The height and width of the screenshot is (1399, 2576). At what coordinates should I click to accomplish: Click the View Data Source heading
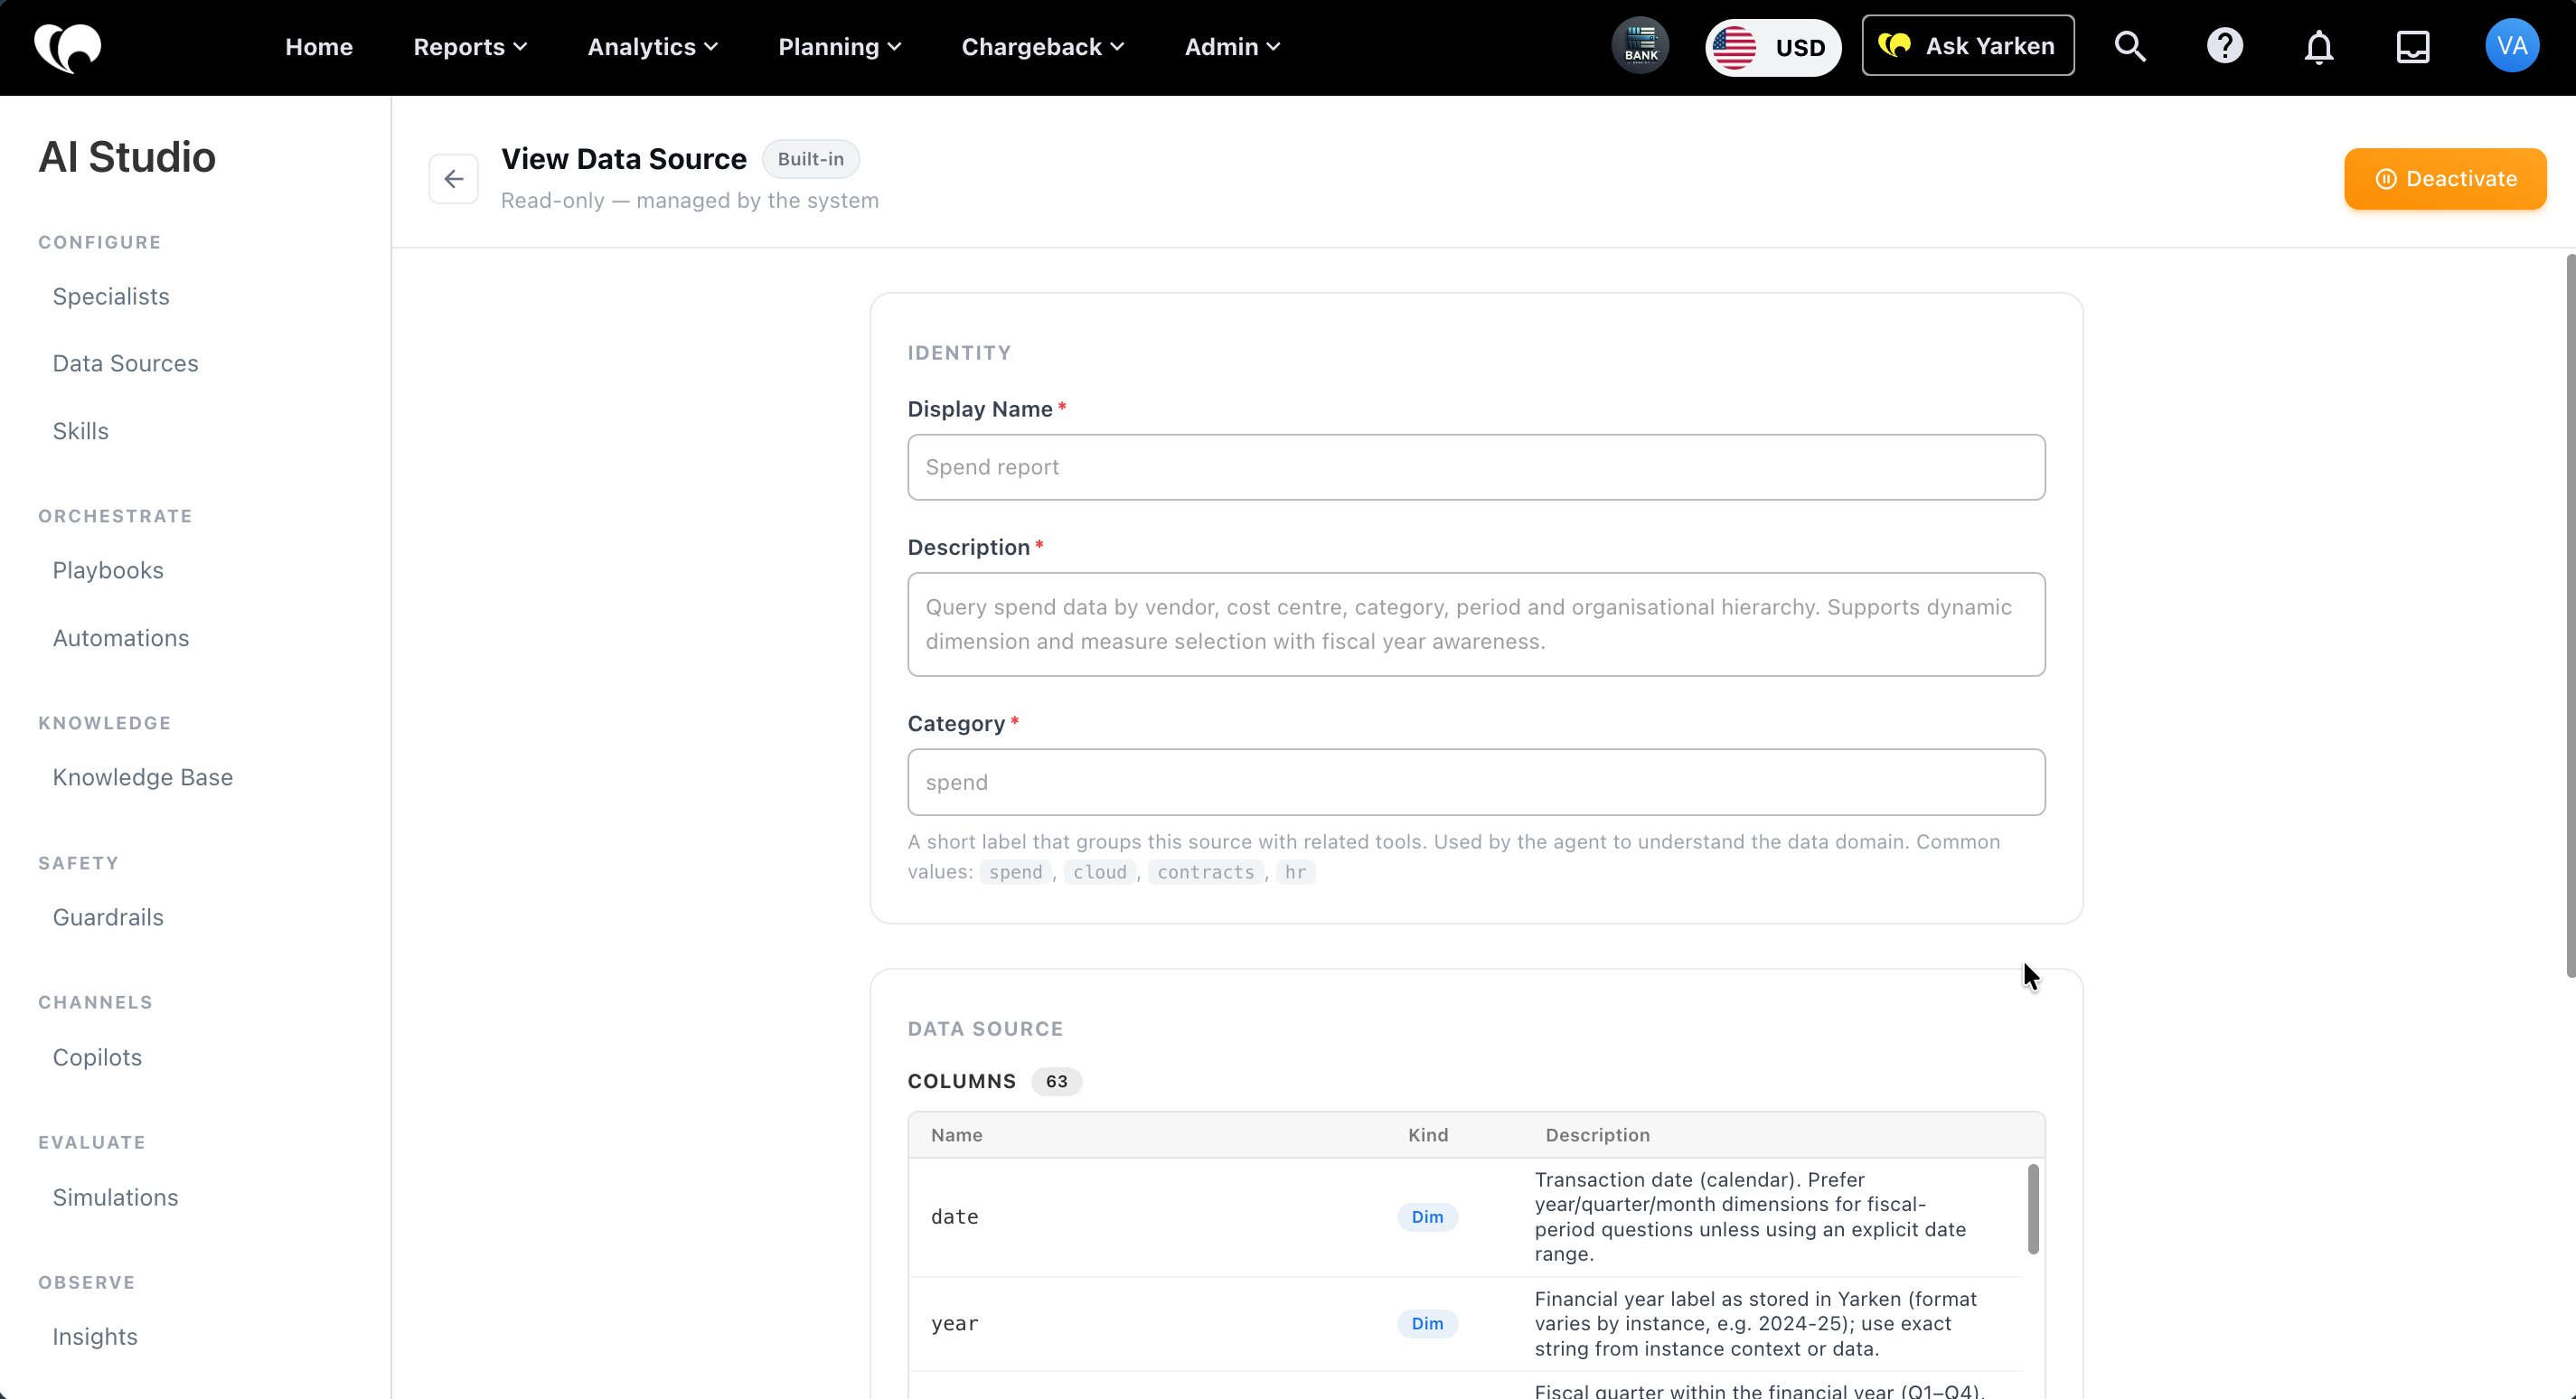coord(624,159)
